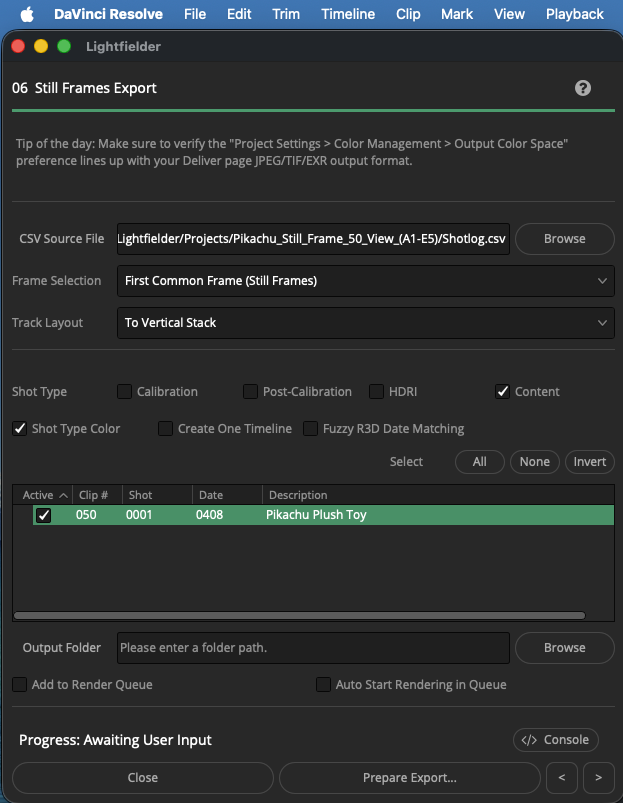Uncheck the Content shot type checkbox
Viewport: 623px width, 803px height.
502,392
